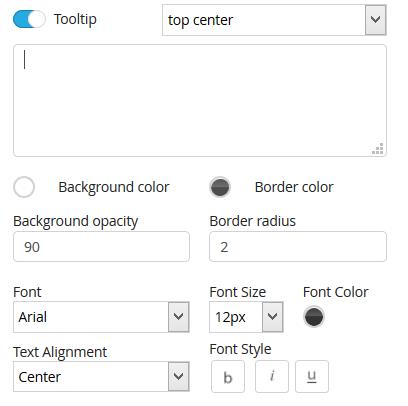Focus the Border radius field

[x=298, y=247]
